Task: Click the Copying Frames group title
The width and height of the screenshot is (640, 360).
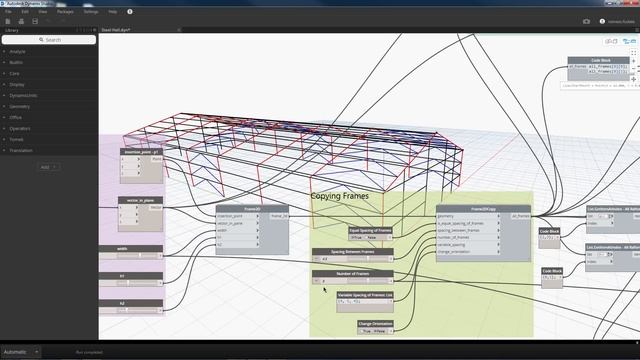Action: pyautogui.click(x=340, y=196)
